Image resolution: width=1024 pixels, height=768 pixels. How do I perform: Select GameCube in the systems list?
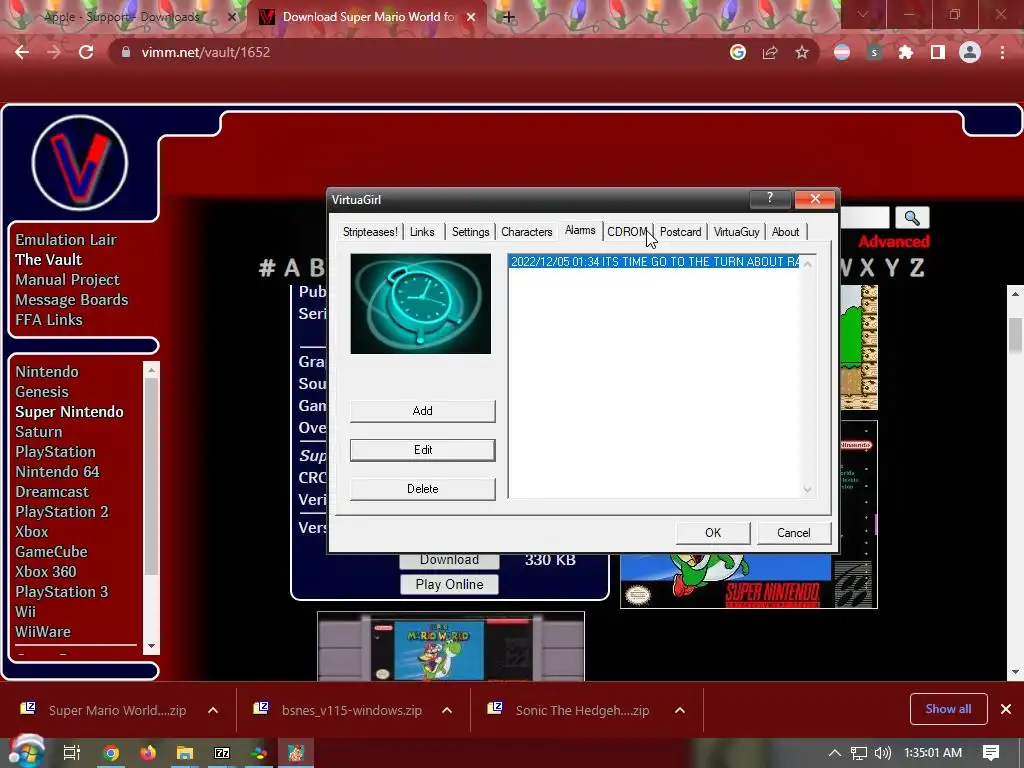52,552
